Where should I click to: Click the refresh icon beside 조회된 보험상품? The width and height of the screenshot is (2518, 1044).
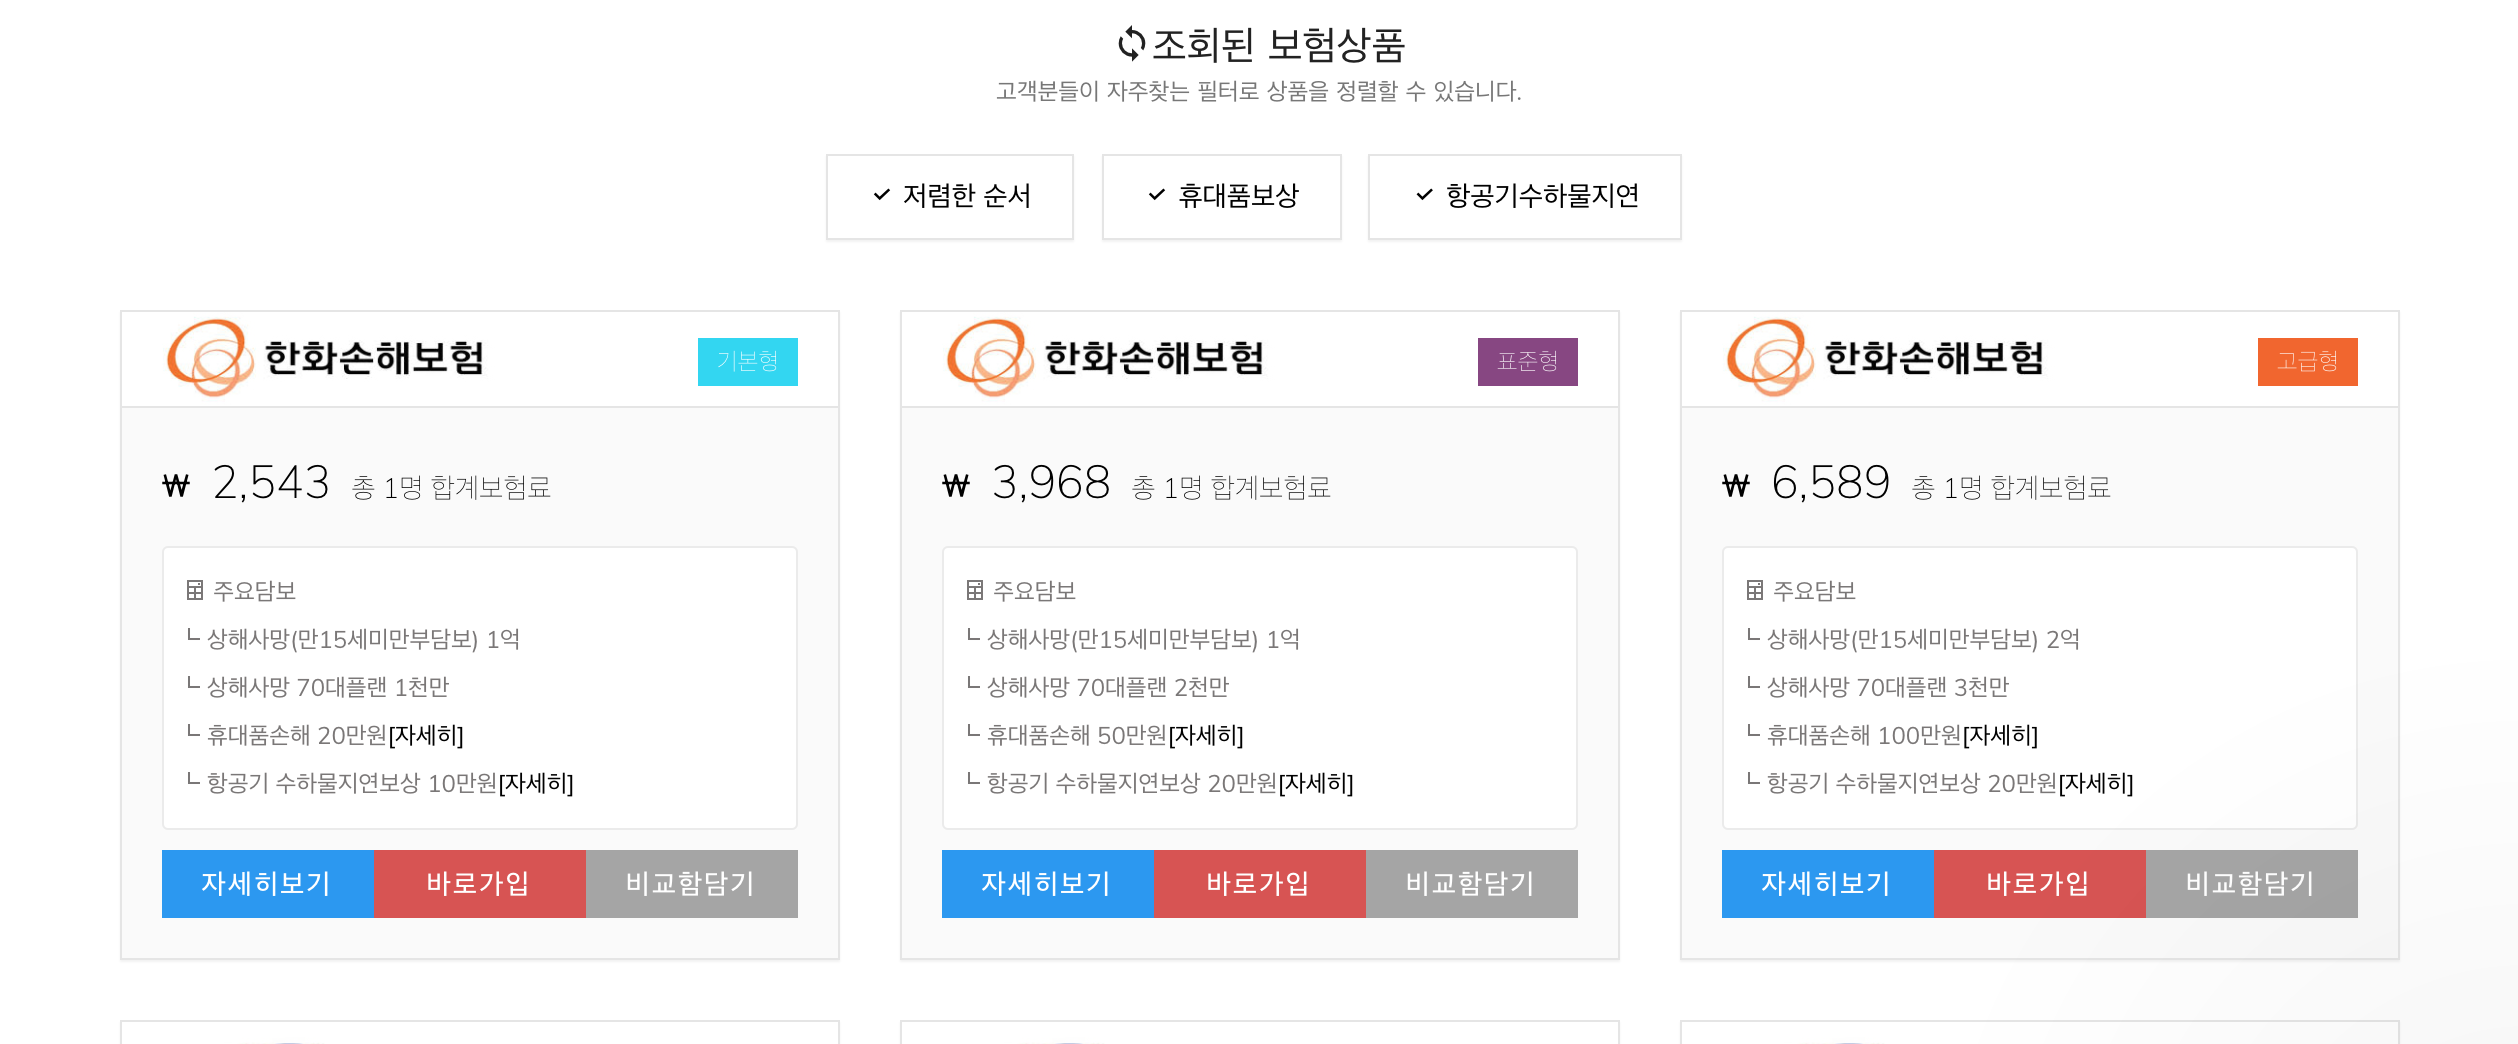pyautogui.click(x=1131, y=43)
